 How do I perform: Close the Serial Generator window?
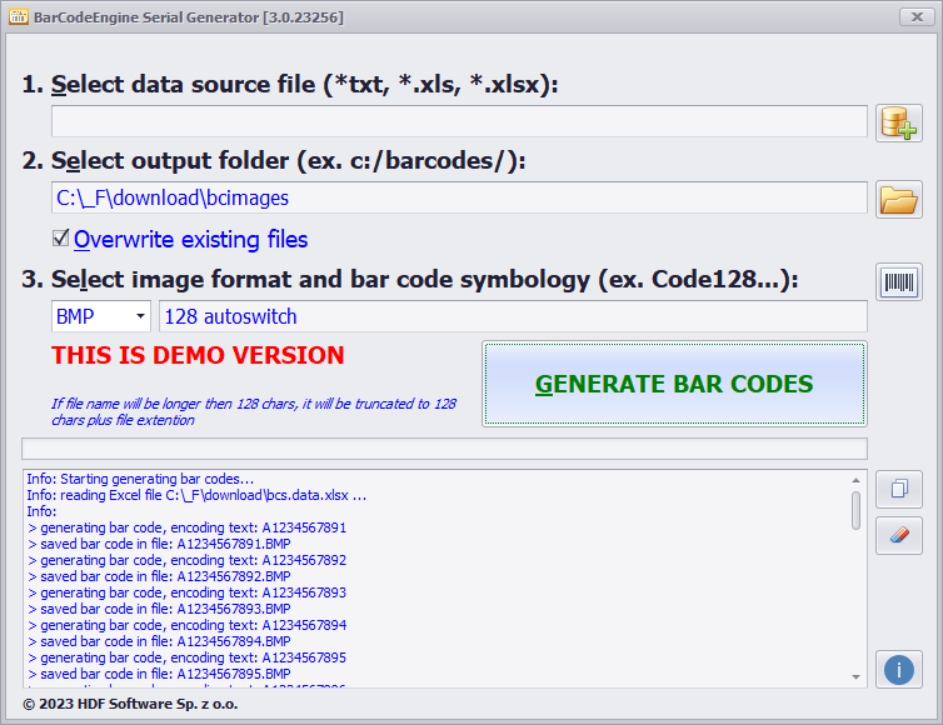click(x=916, y=17)
